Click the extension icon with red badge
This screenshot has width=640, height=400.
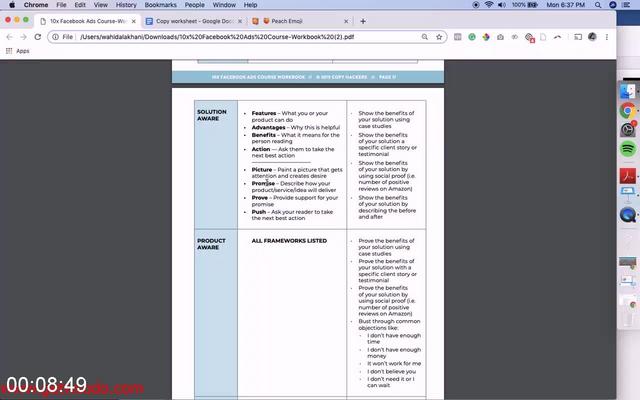529,38
